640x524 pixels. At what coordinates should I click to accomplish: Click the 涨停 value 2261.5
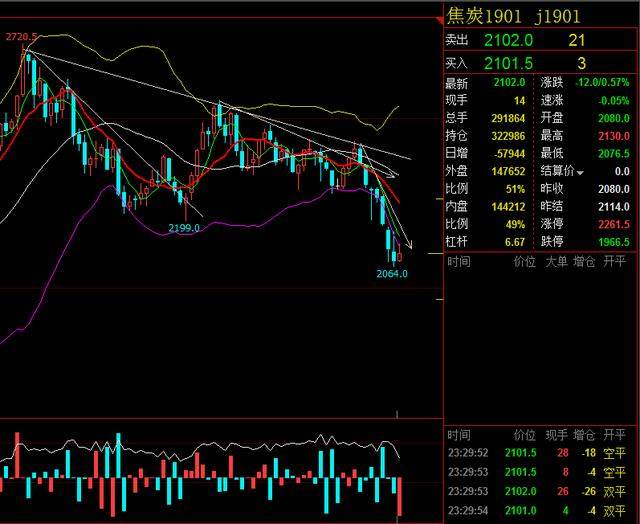point(614,224)
